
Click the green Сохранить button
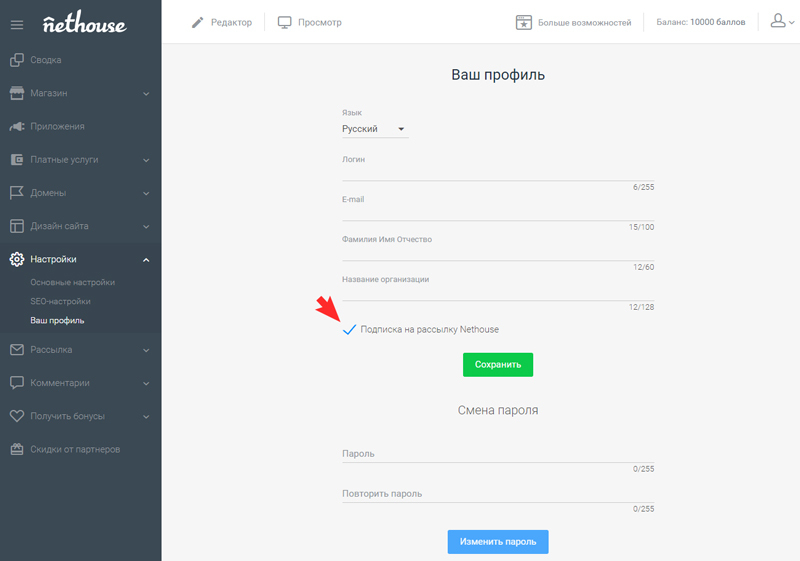(498, 365)
